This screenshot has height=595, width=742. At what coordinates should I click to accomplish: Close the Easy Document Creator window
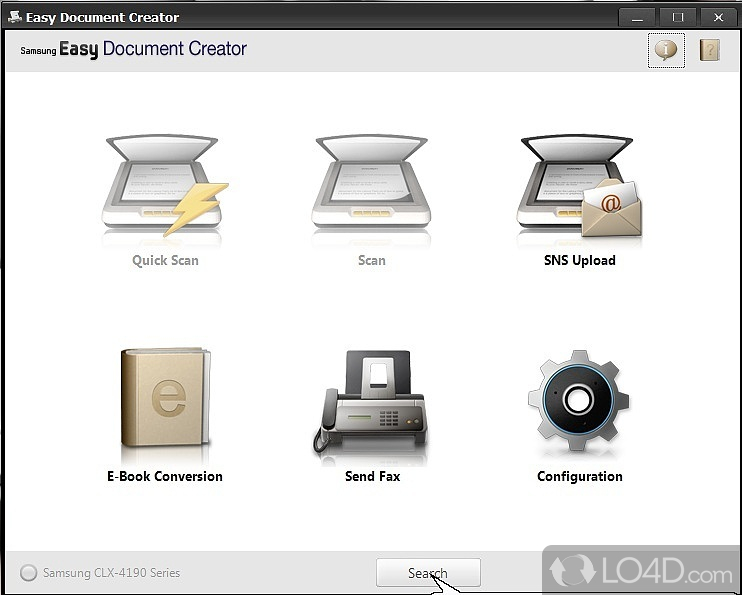click(718, 18)
